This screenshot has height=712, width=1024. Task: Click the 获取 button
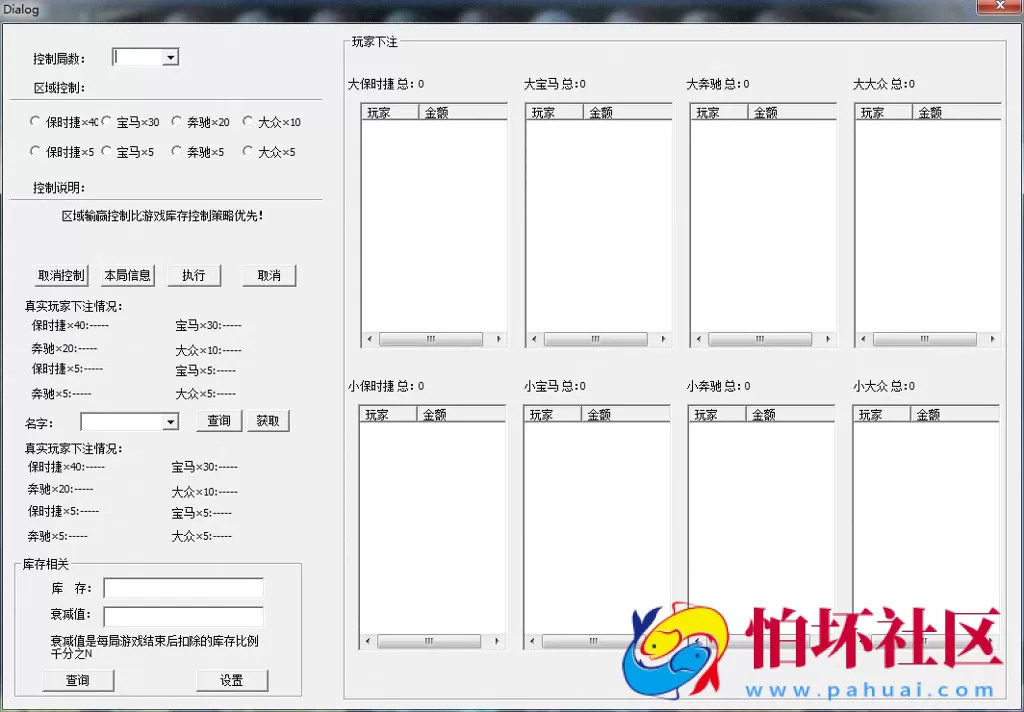[268, 421]
